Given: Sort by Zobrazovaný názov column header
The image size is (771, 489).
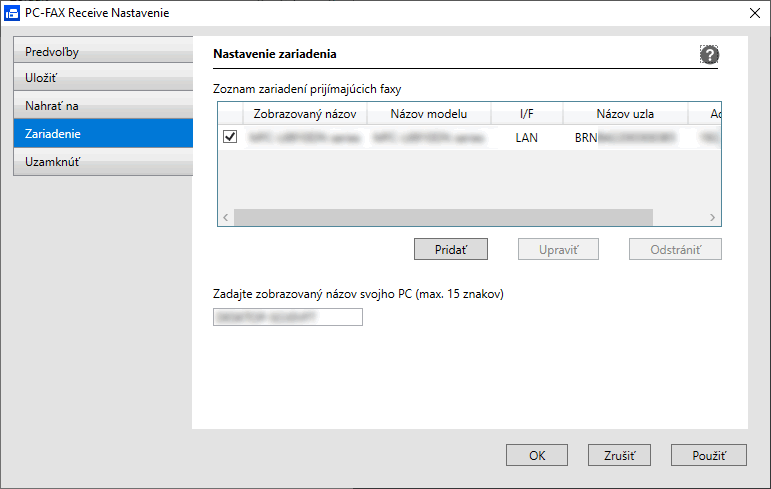Looking at the screenshot, I should 305,114.
